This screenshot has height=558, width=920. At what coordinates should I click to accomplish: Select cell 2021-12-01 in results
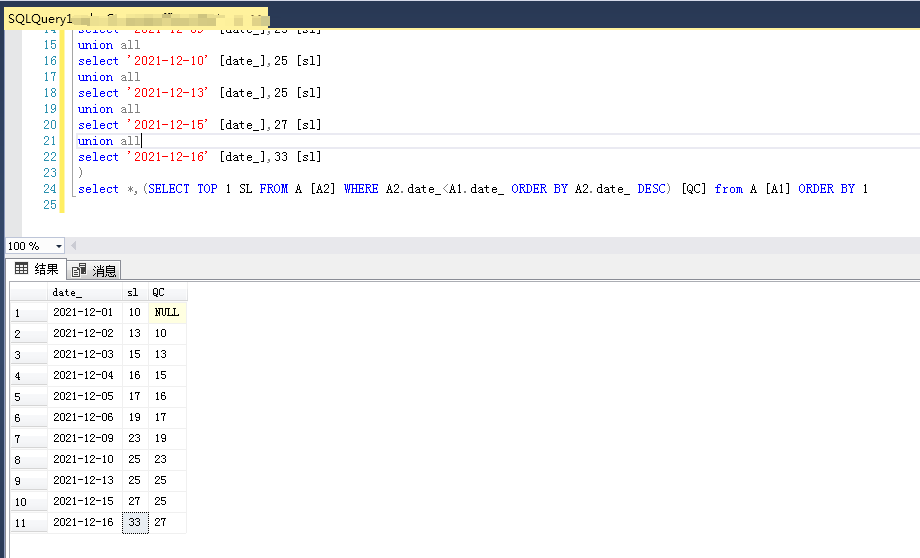84,312
